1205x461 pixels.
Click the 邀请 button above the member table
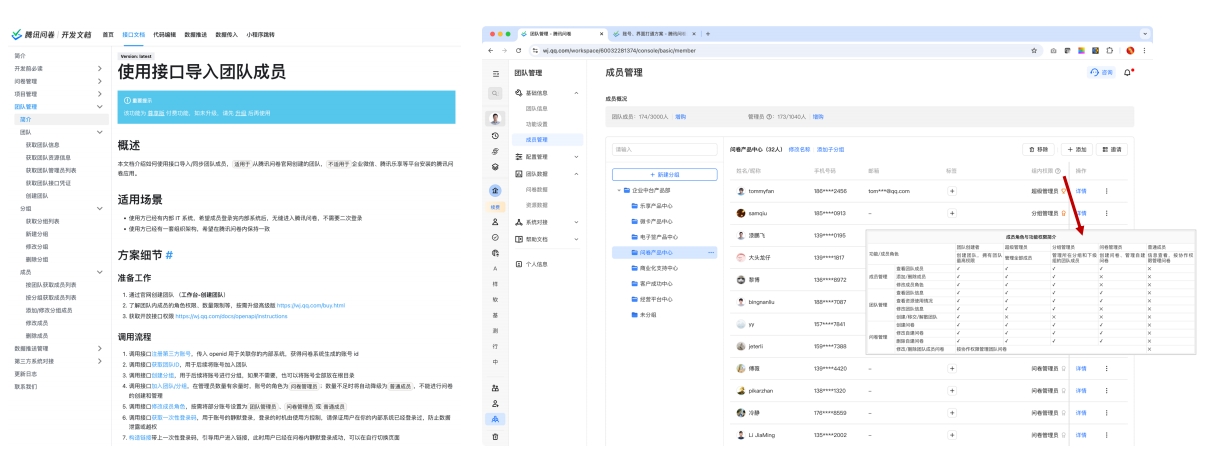pyautogui.click(x=1113, y=148)
